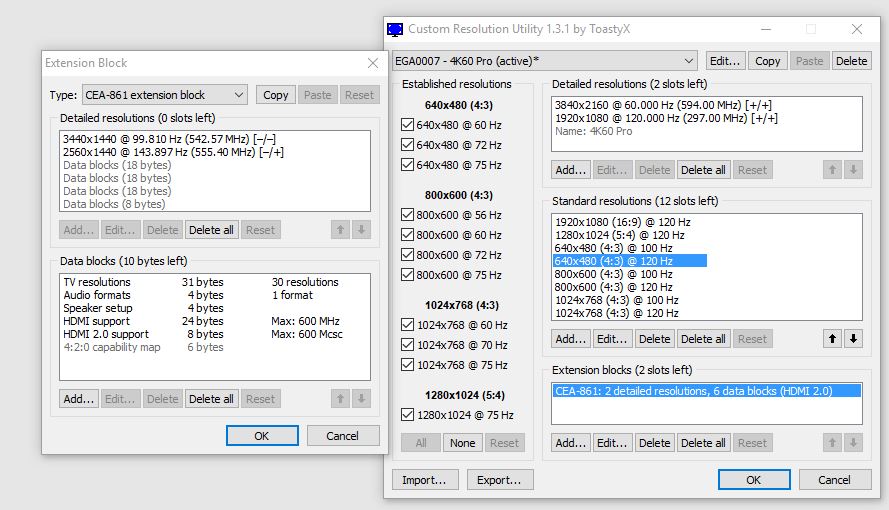Click the Custom Resolution Utility monitor icon
Image resolution: width=889 pixels, height=510 pixels.
395,29
